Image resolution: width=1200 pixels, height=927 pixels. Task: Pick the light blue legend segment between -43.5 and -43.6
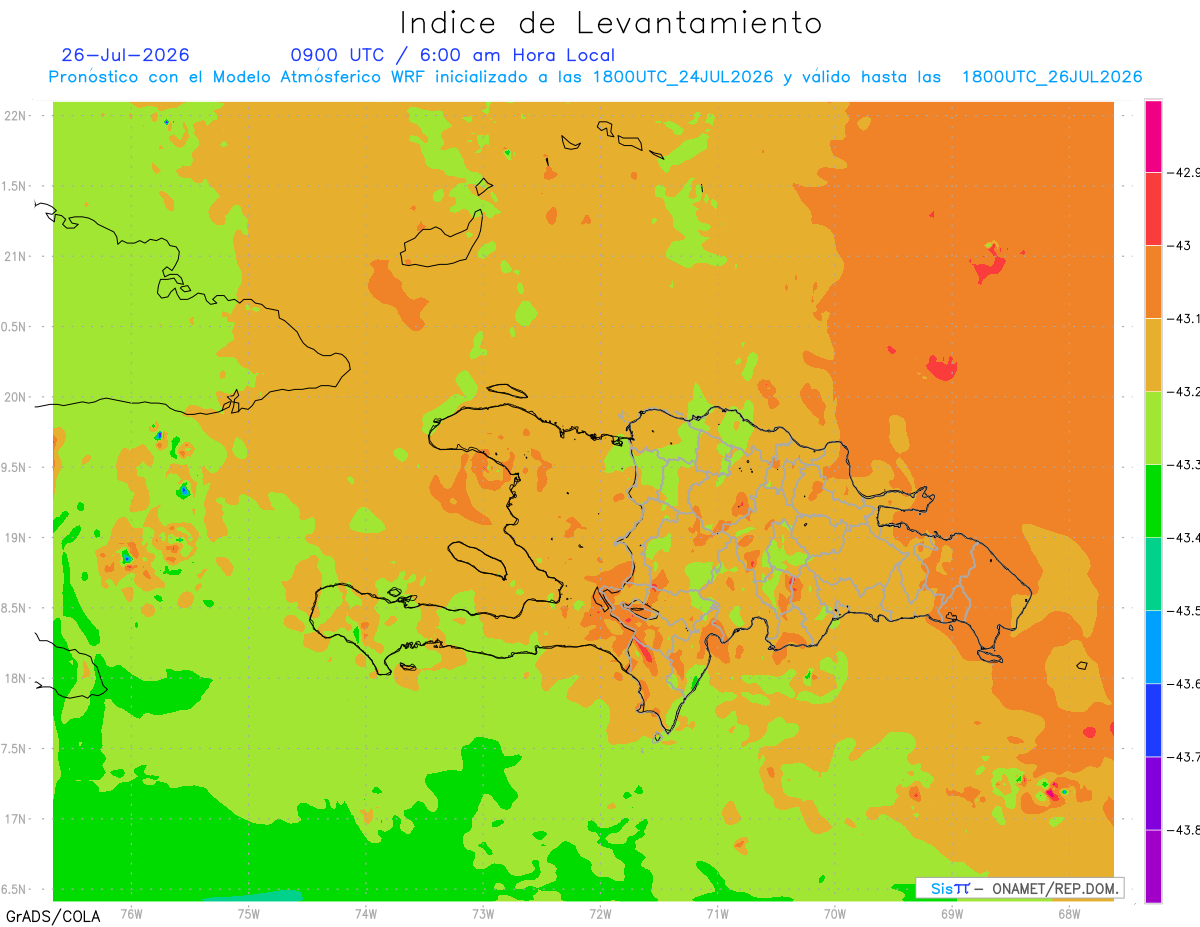pyautogui.click(x=1153, y=647)
